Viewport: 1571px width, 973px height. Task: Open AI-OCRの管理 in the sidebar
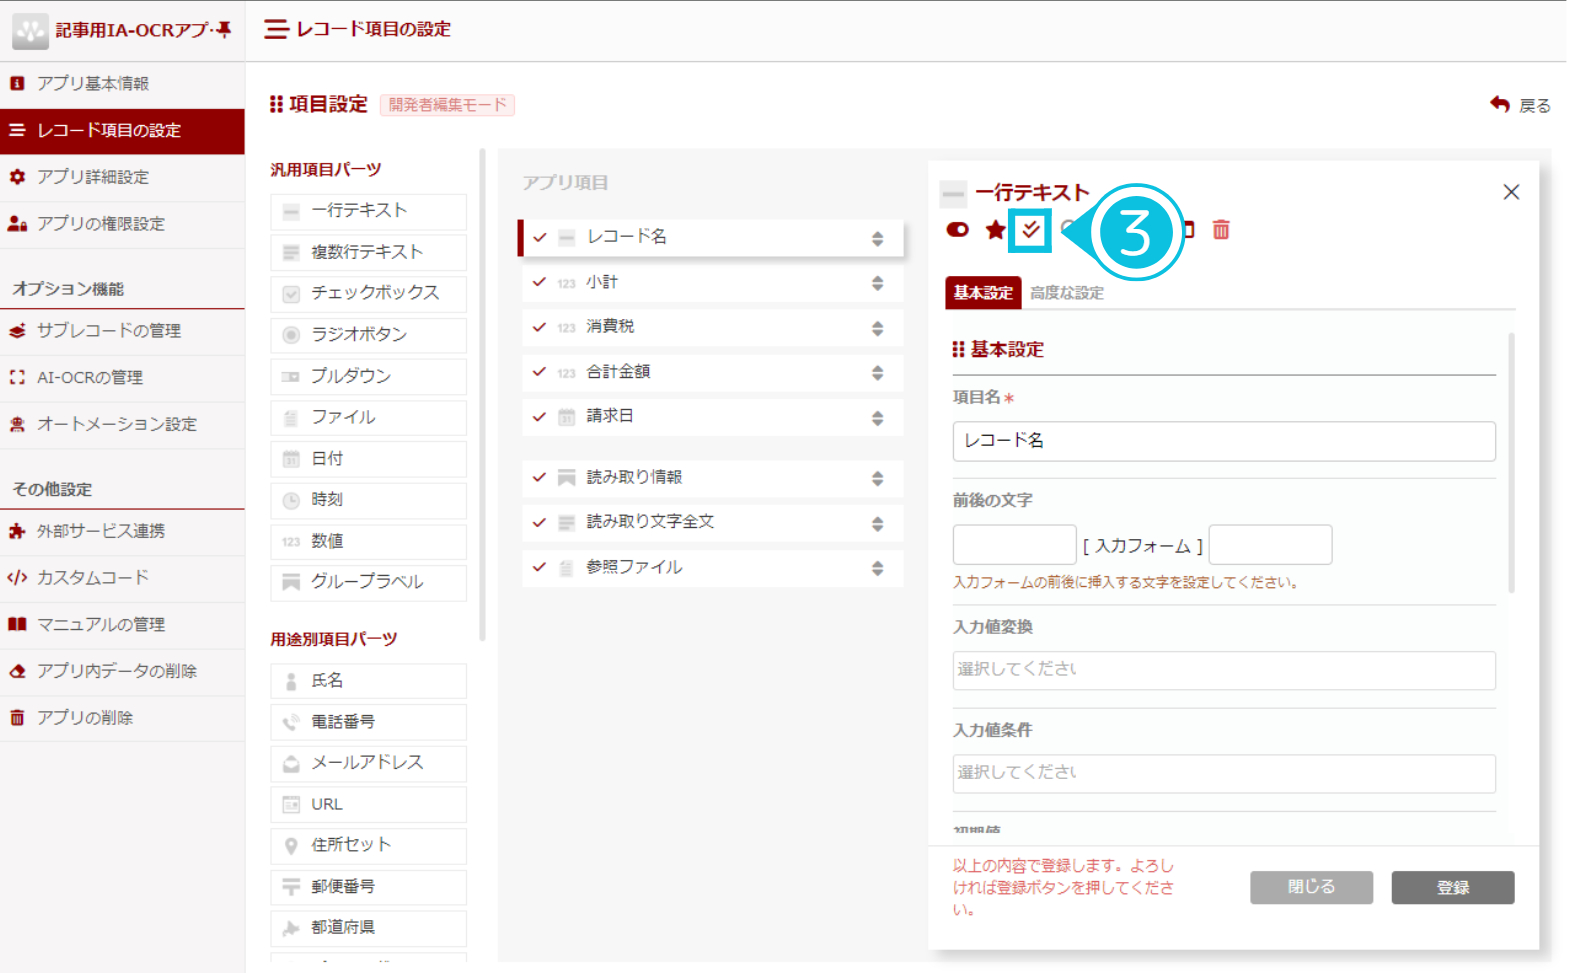point(122,378)
